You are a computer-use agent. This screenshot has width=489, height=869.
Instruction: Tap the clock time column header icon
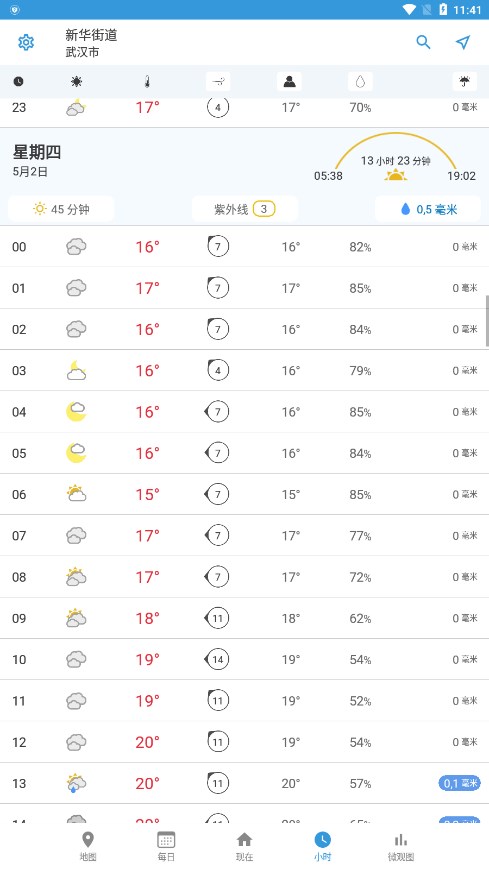(18, 81)
